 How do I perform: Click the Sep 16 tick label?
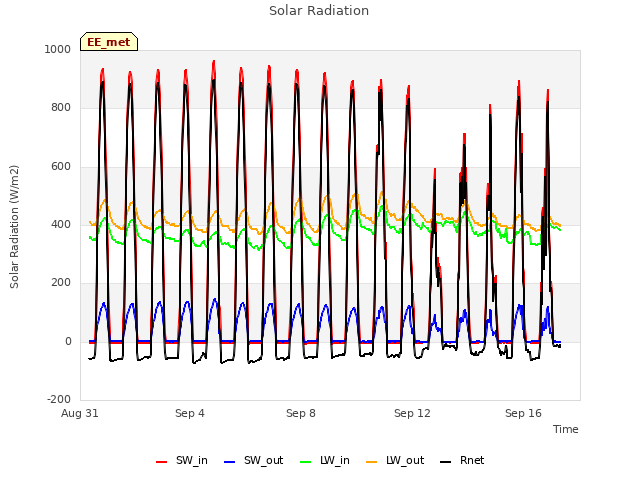[x=523, y=413]
